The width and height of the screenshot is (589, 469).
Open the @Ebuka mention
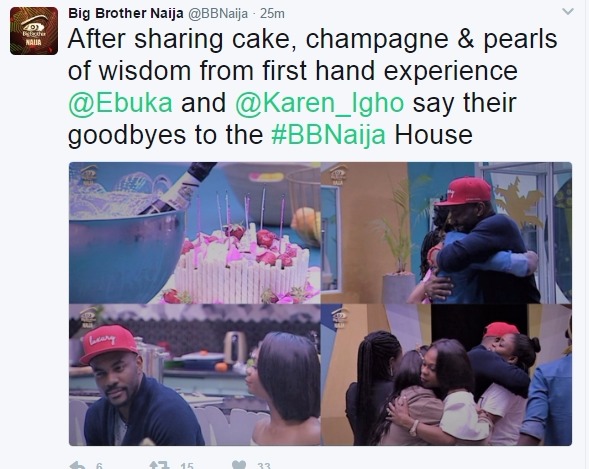tap(120, 103)
